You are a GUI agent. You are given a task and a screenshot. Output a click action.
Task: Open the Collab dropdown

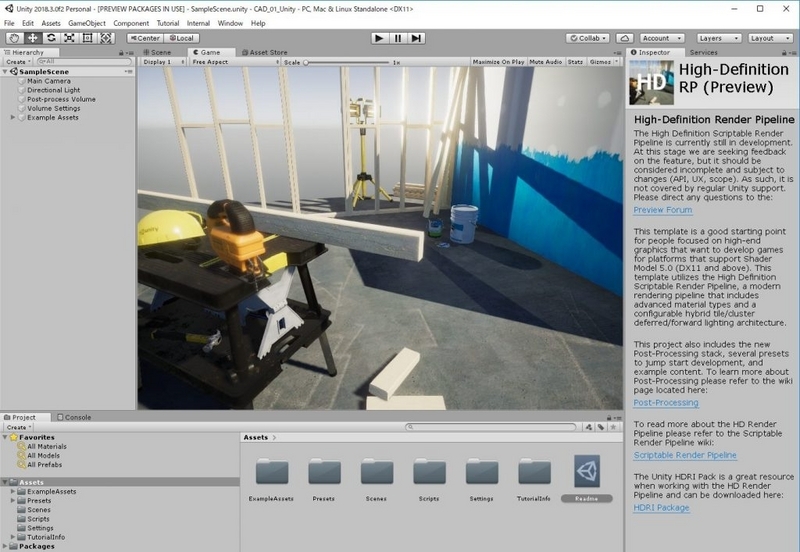pyautogui.click(x=588, y=38)
